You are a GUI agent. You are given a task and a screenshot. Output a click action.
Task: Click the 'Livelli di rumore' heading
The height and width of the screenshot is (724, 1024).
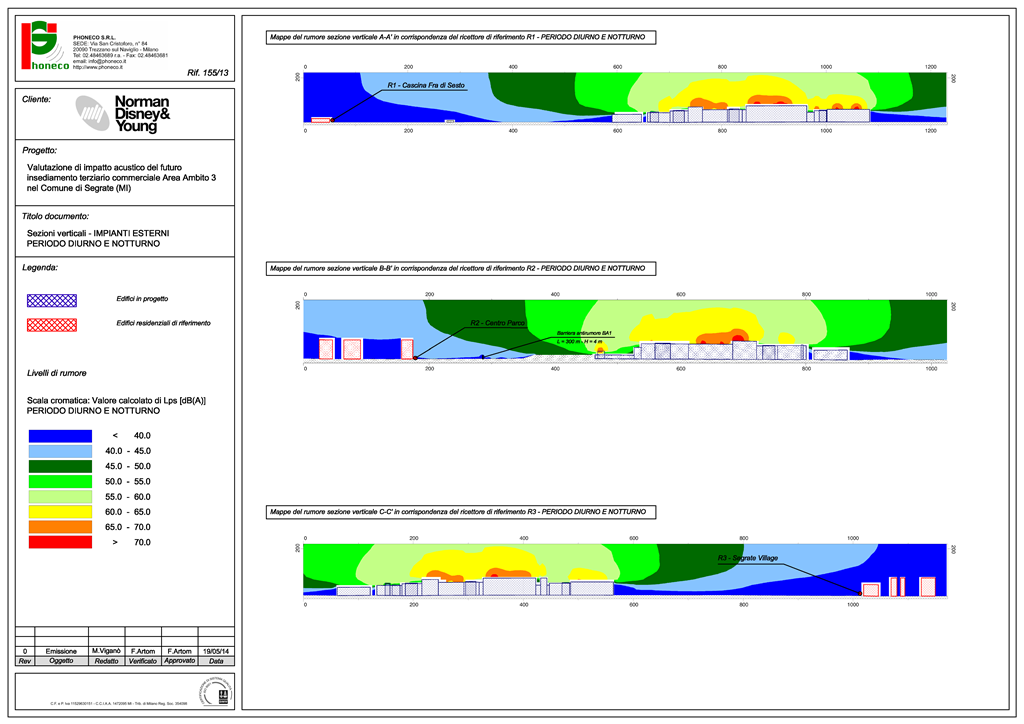(x=57, y=373)
